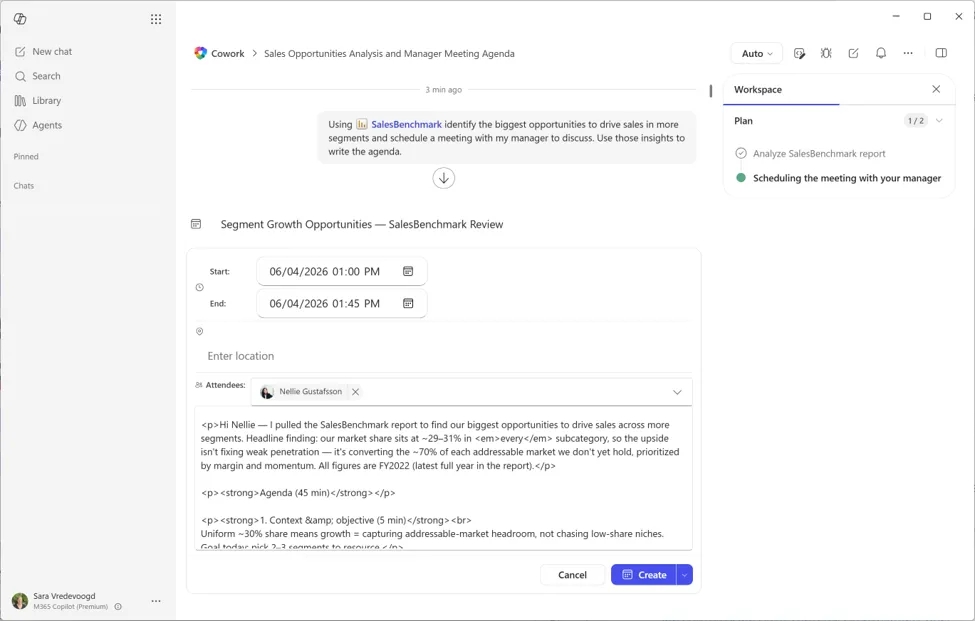975x621 pixels.
Task: Click the Cancel button
Action: [x=572, y=575]
